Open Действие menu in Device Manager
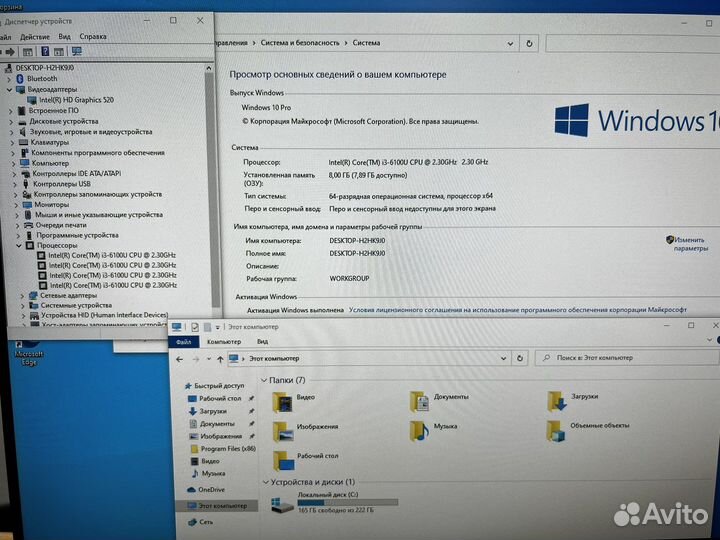Screen dimensions: 720x540 click(35, 37)
